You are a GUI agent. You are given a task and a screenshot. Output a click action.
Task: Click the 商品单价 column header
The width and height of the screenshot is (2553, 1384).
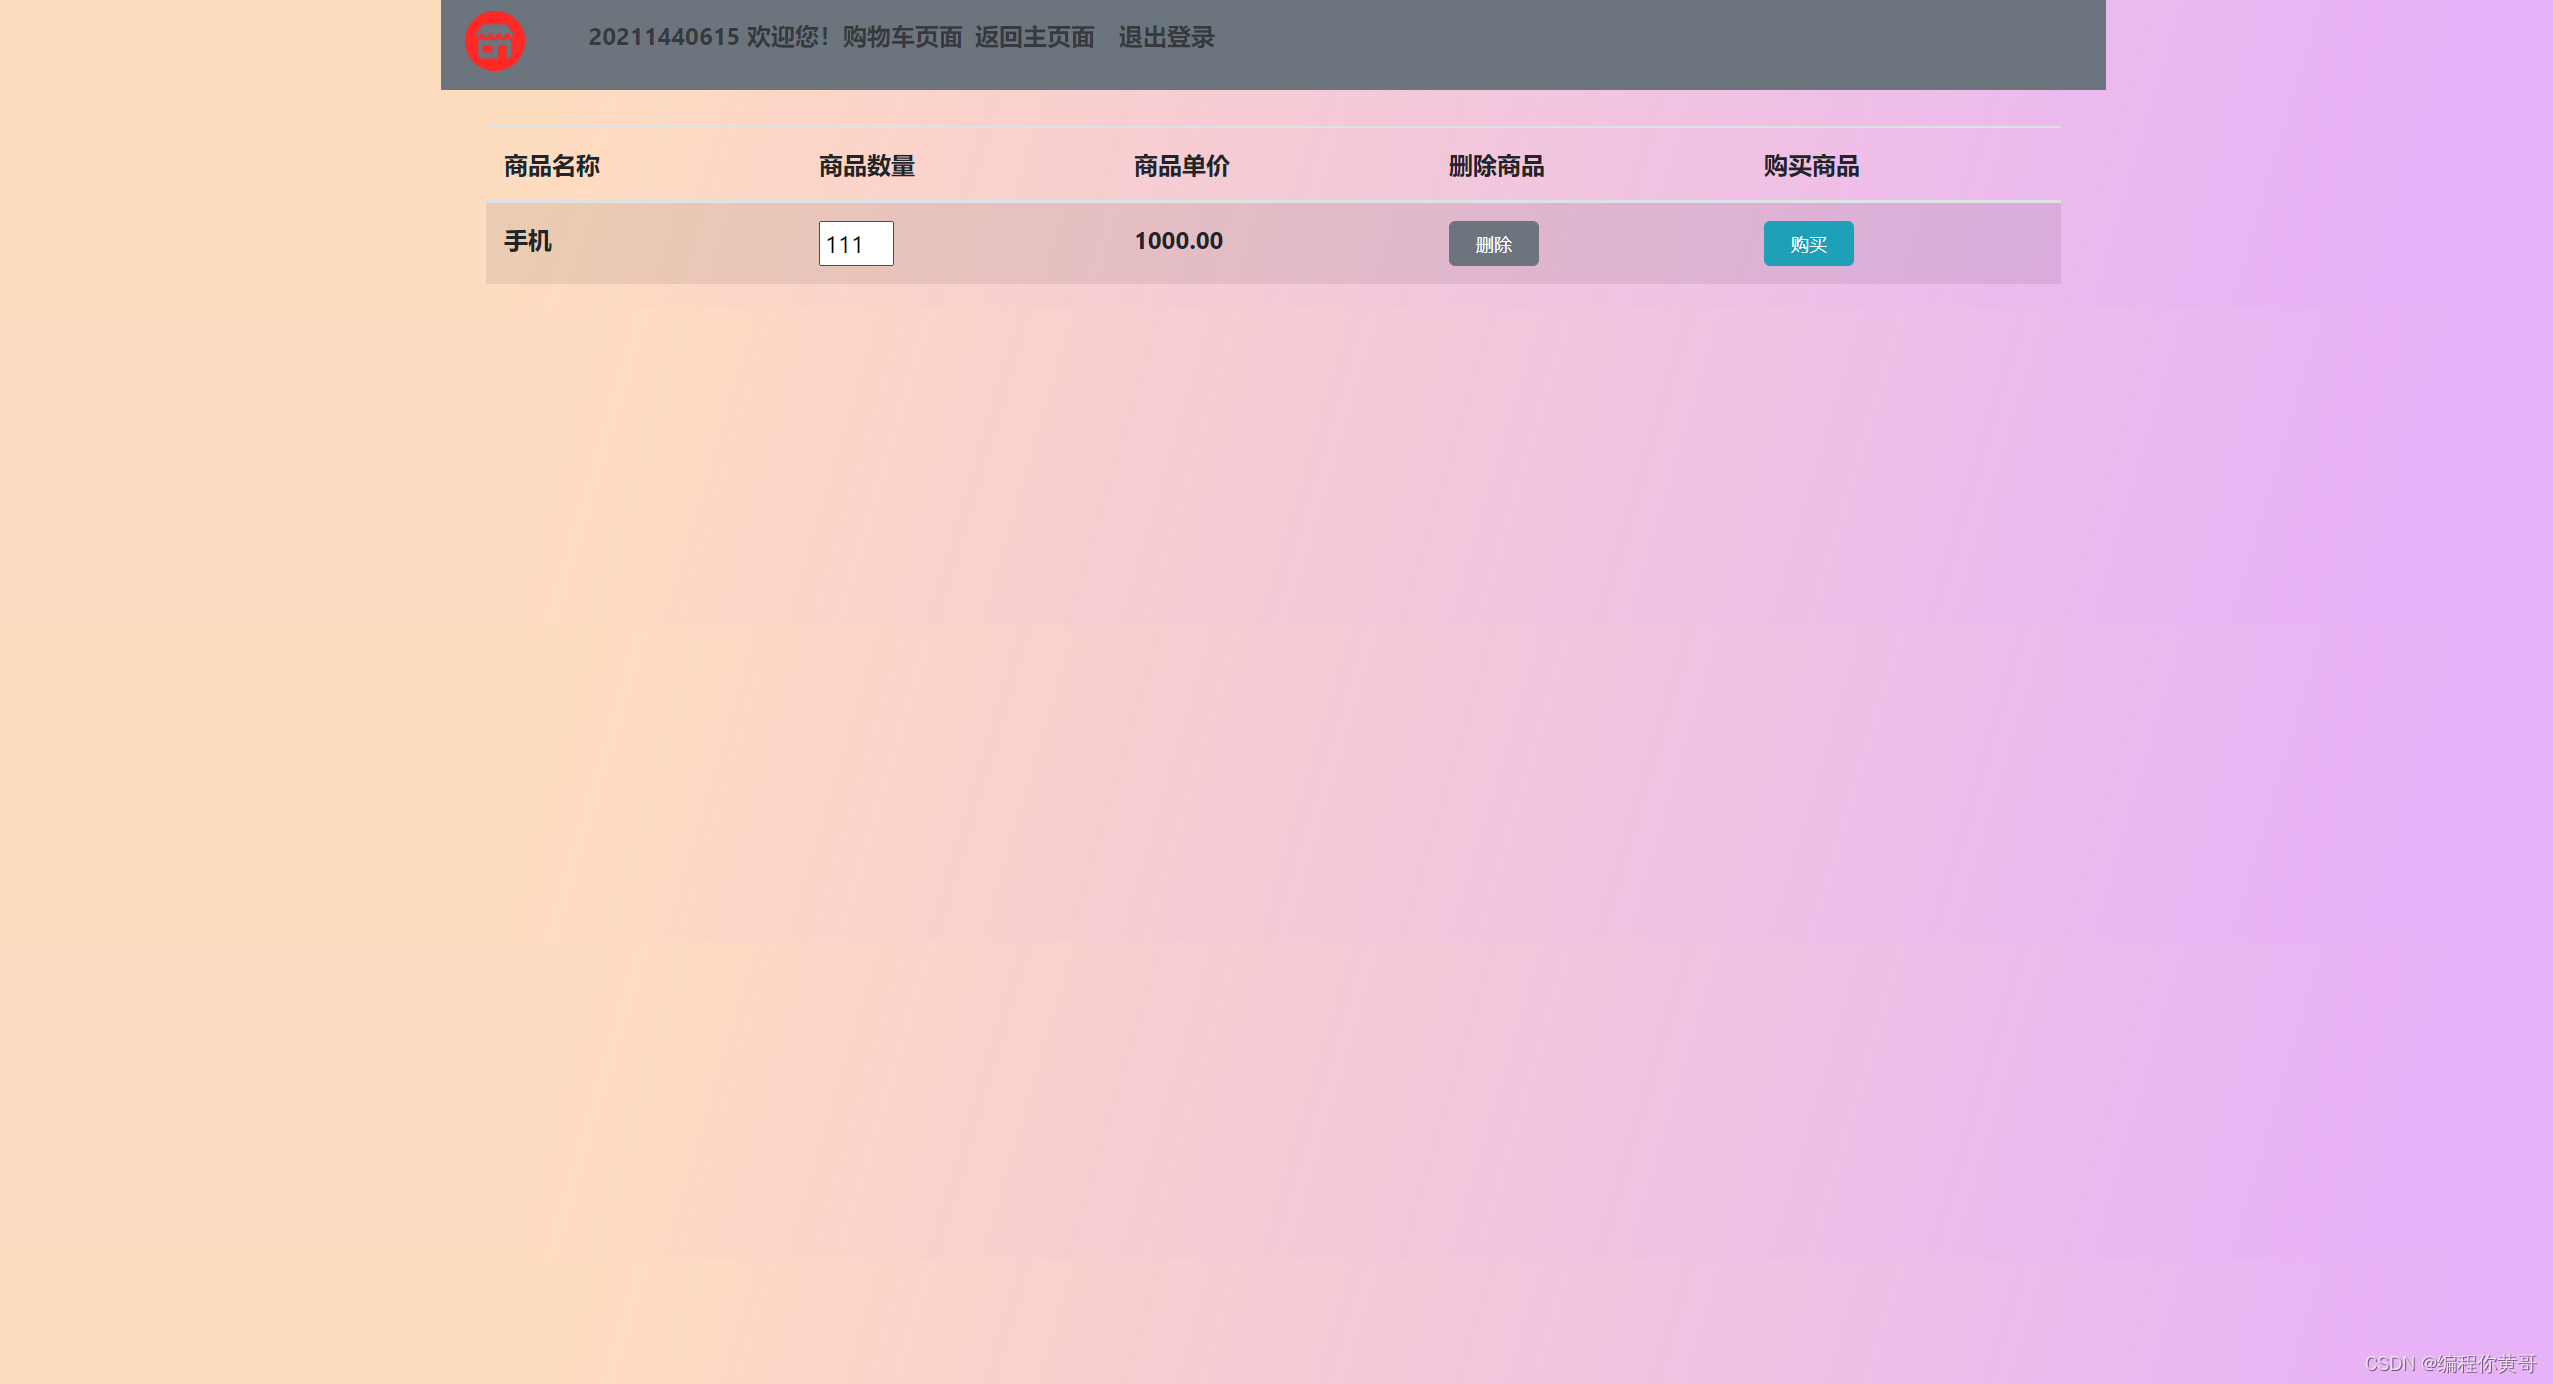pos(1181,166)
